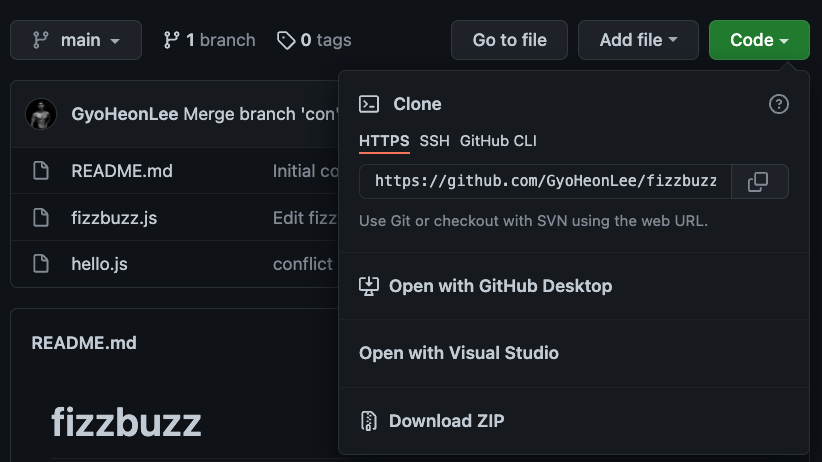Open GyoHeonLee's avatar thumbnail
This screenshot has width=822, height=462.
click(x=41, y=114)
